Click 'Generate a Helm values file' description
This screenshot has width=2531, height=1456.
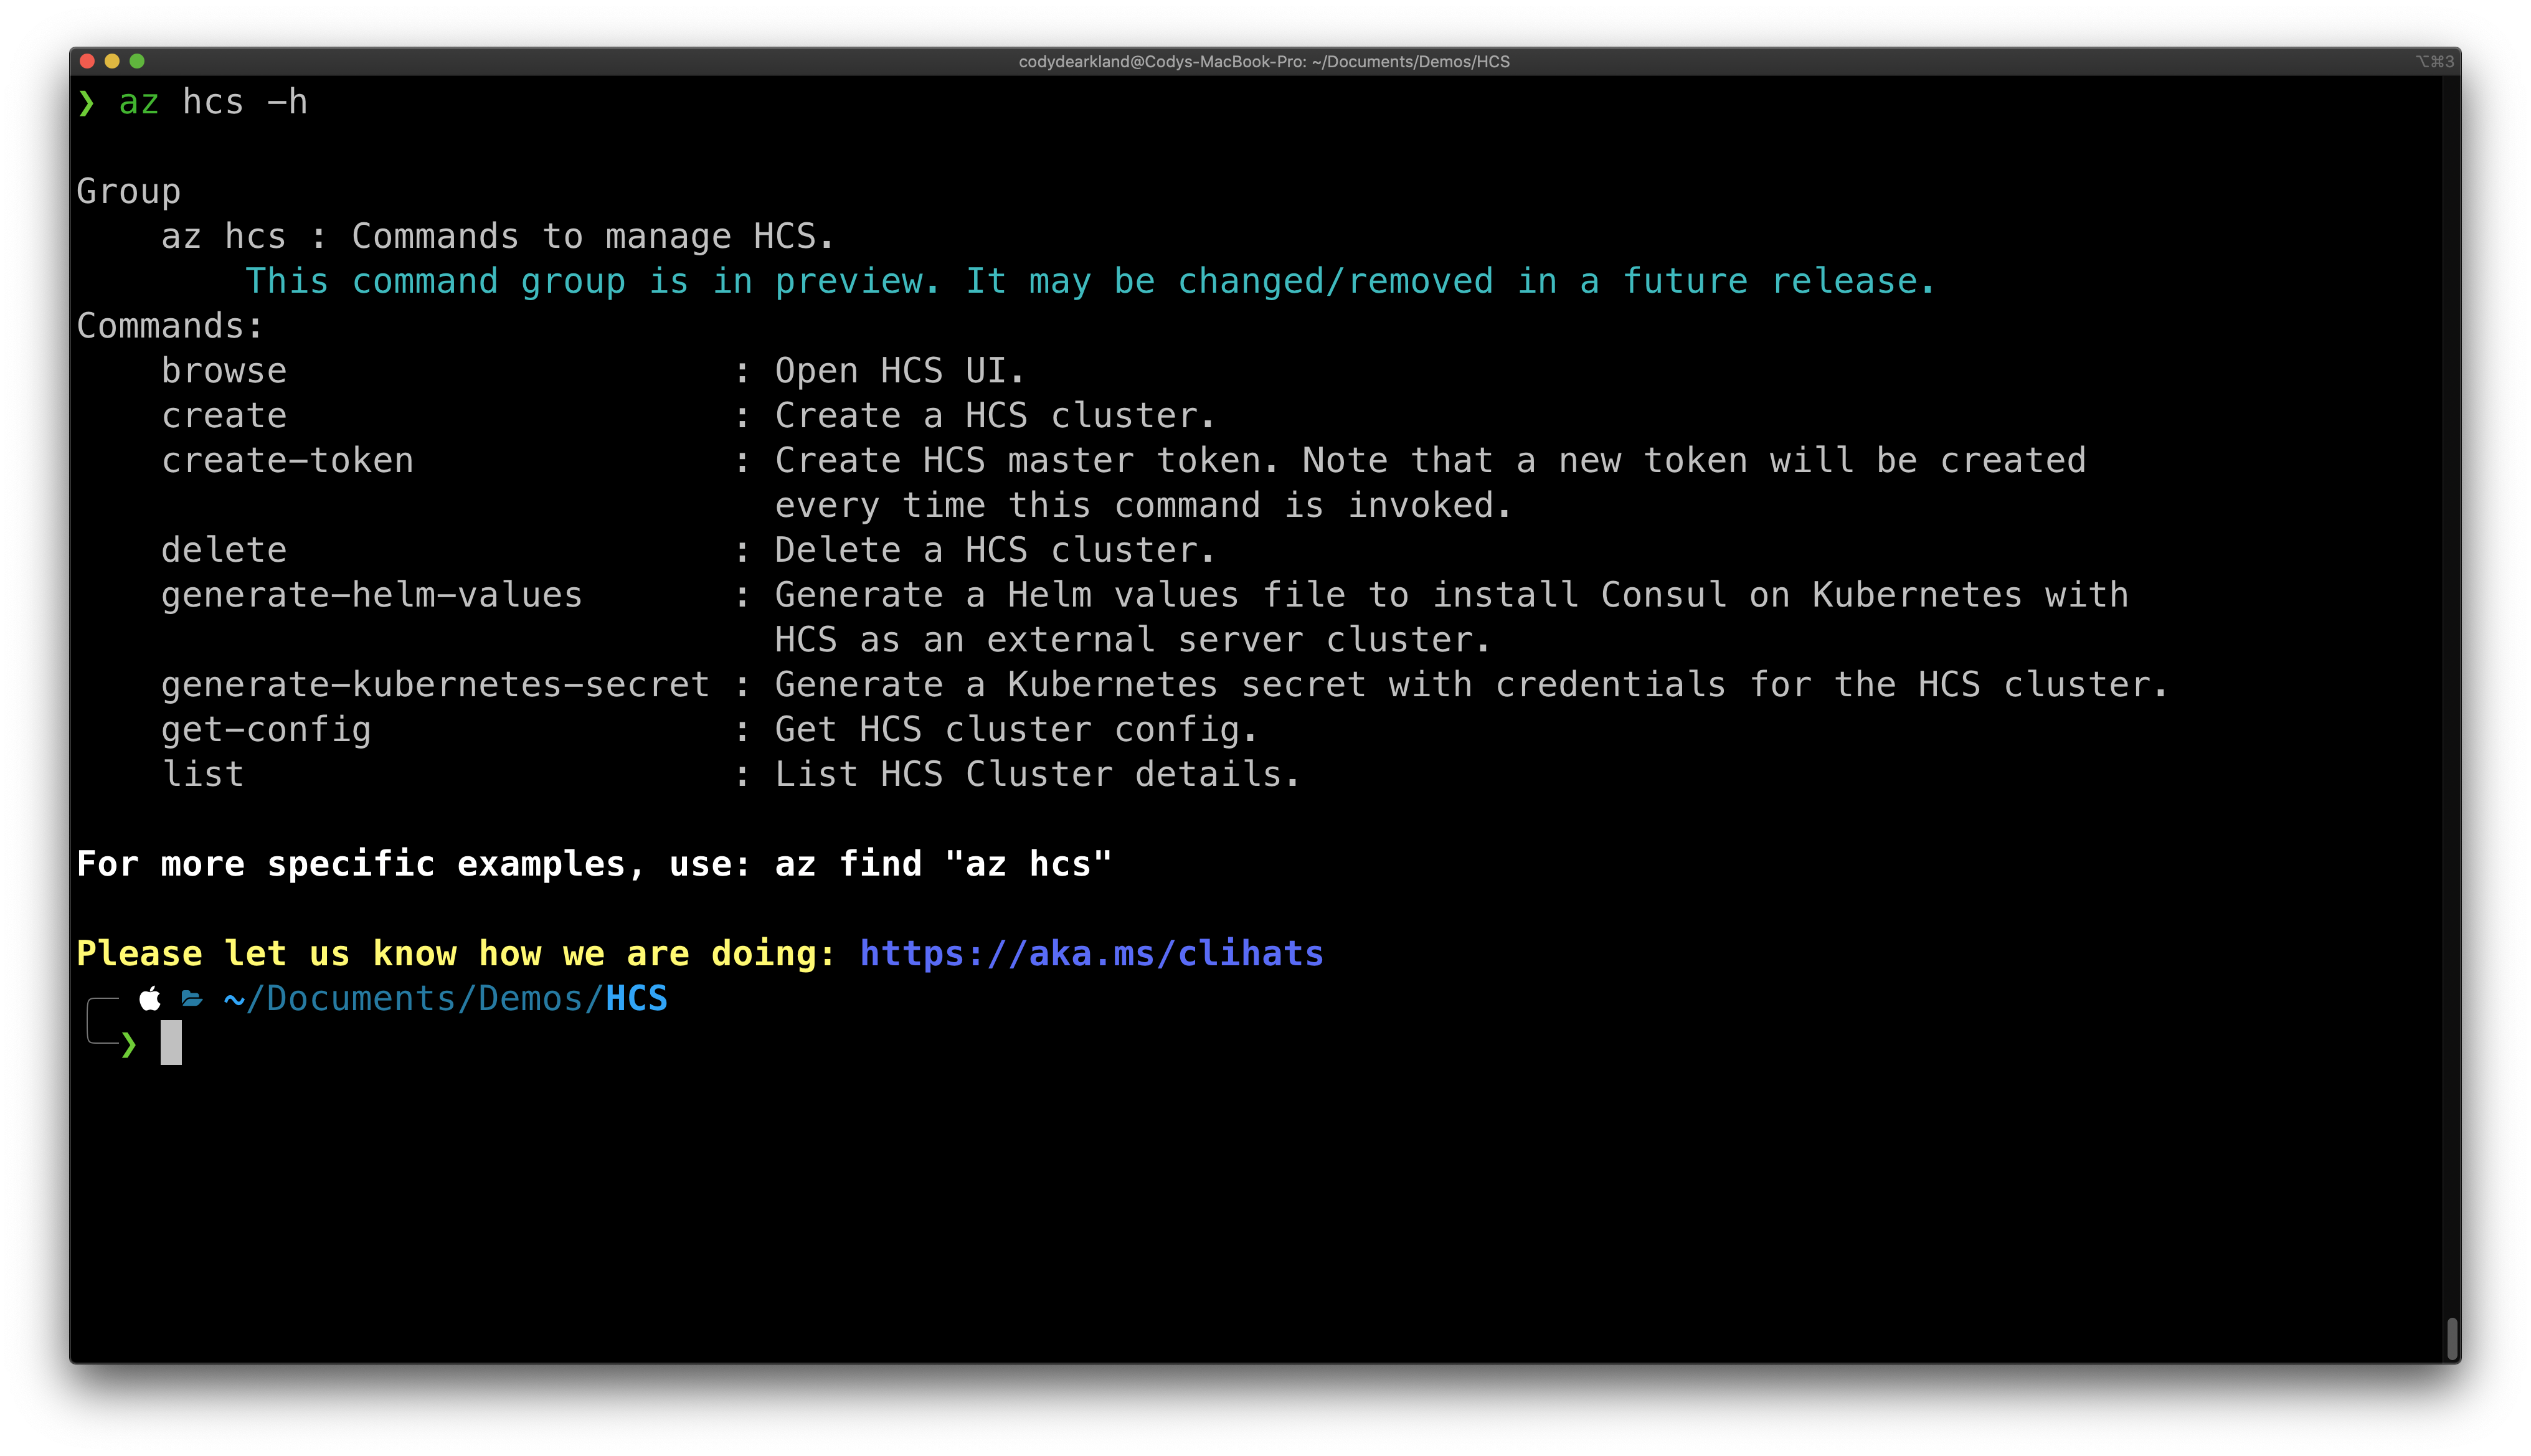coord(1451,595)
